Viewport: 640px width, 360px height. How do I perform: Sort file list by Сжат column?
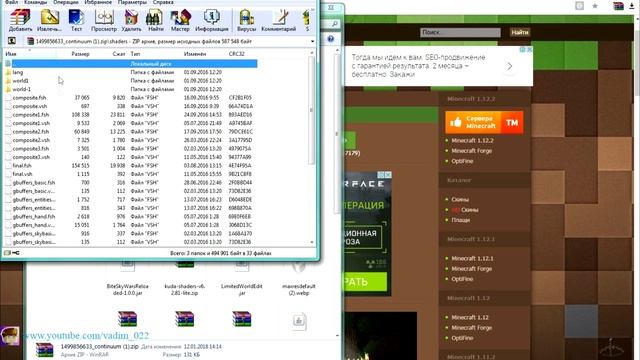point(119,54)
